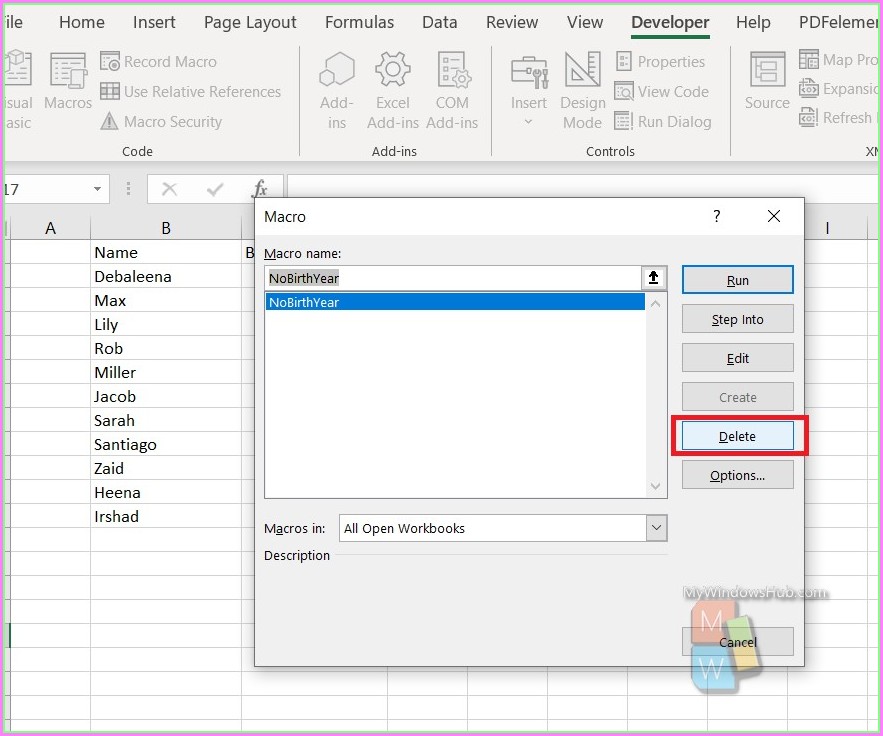The width and height of the screenshot is (883, 736).
Task: Switch to the Data tab
Action: click(x=439, y=23)
